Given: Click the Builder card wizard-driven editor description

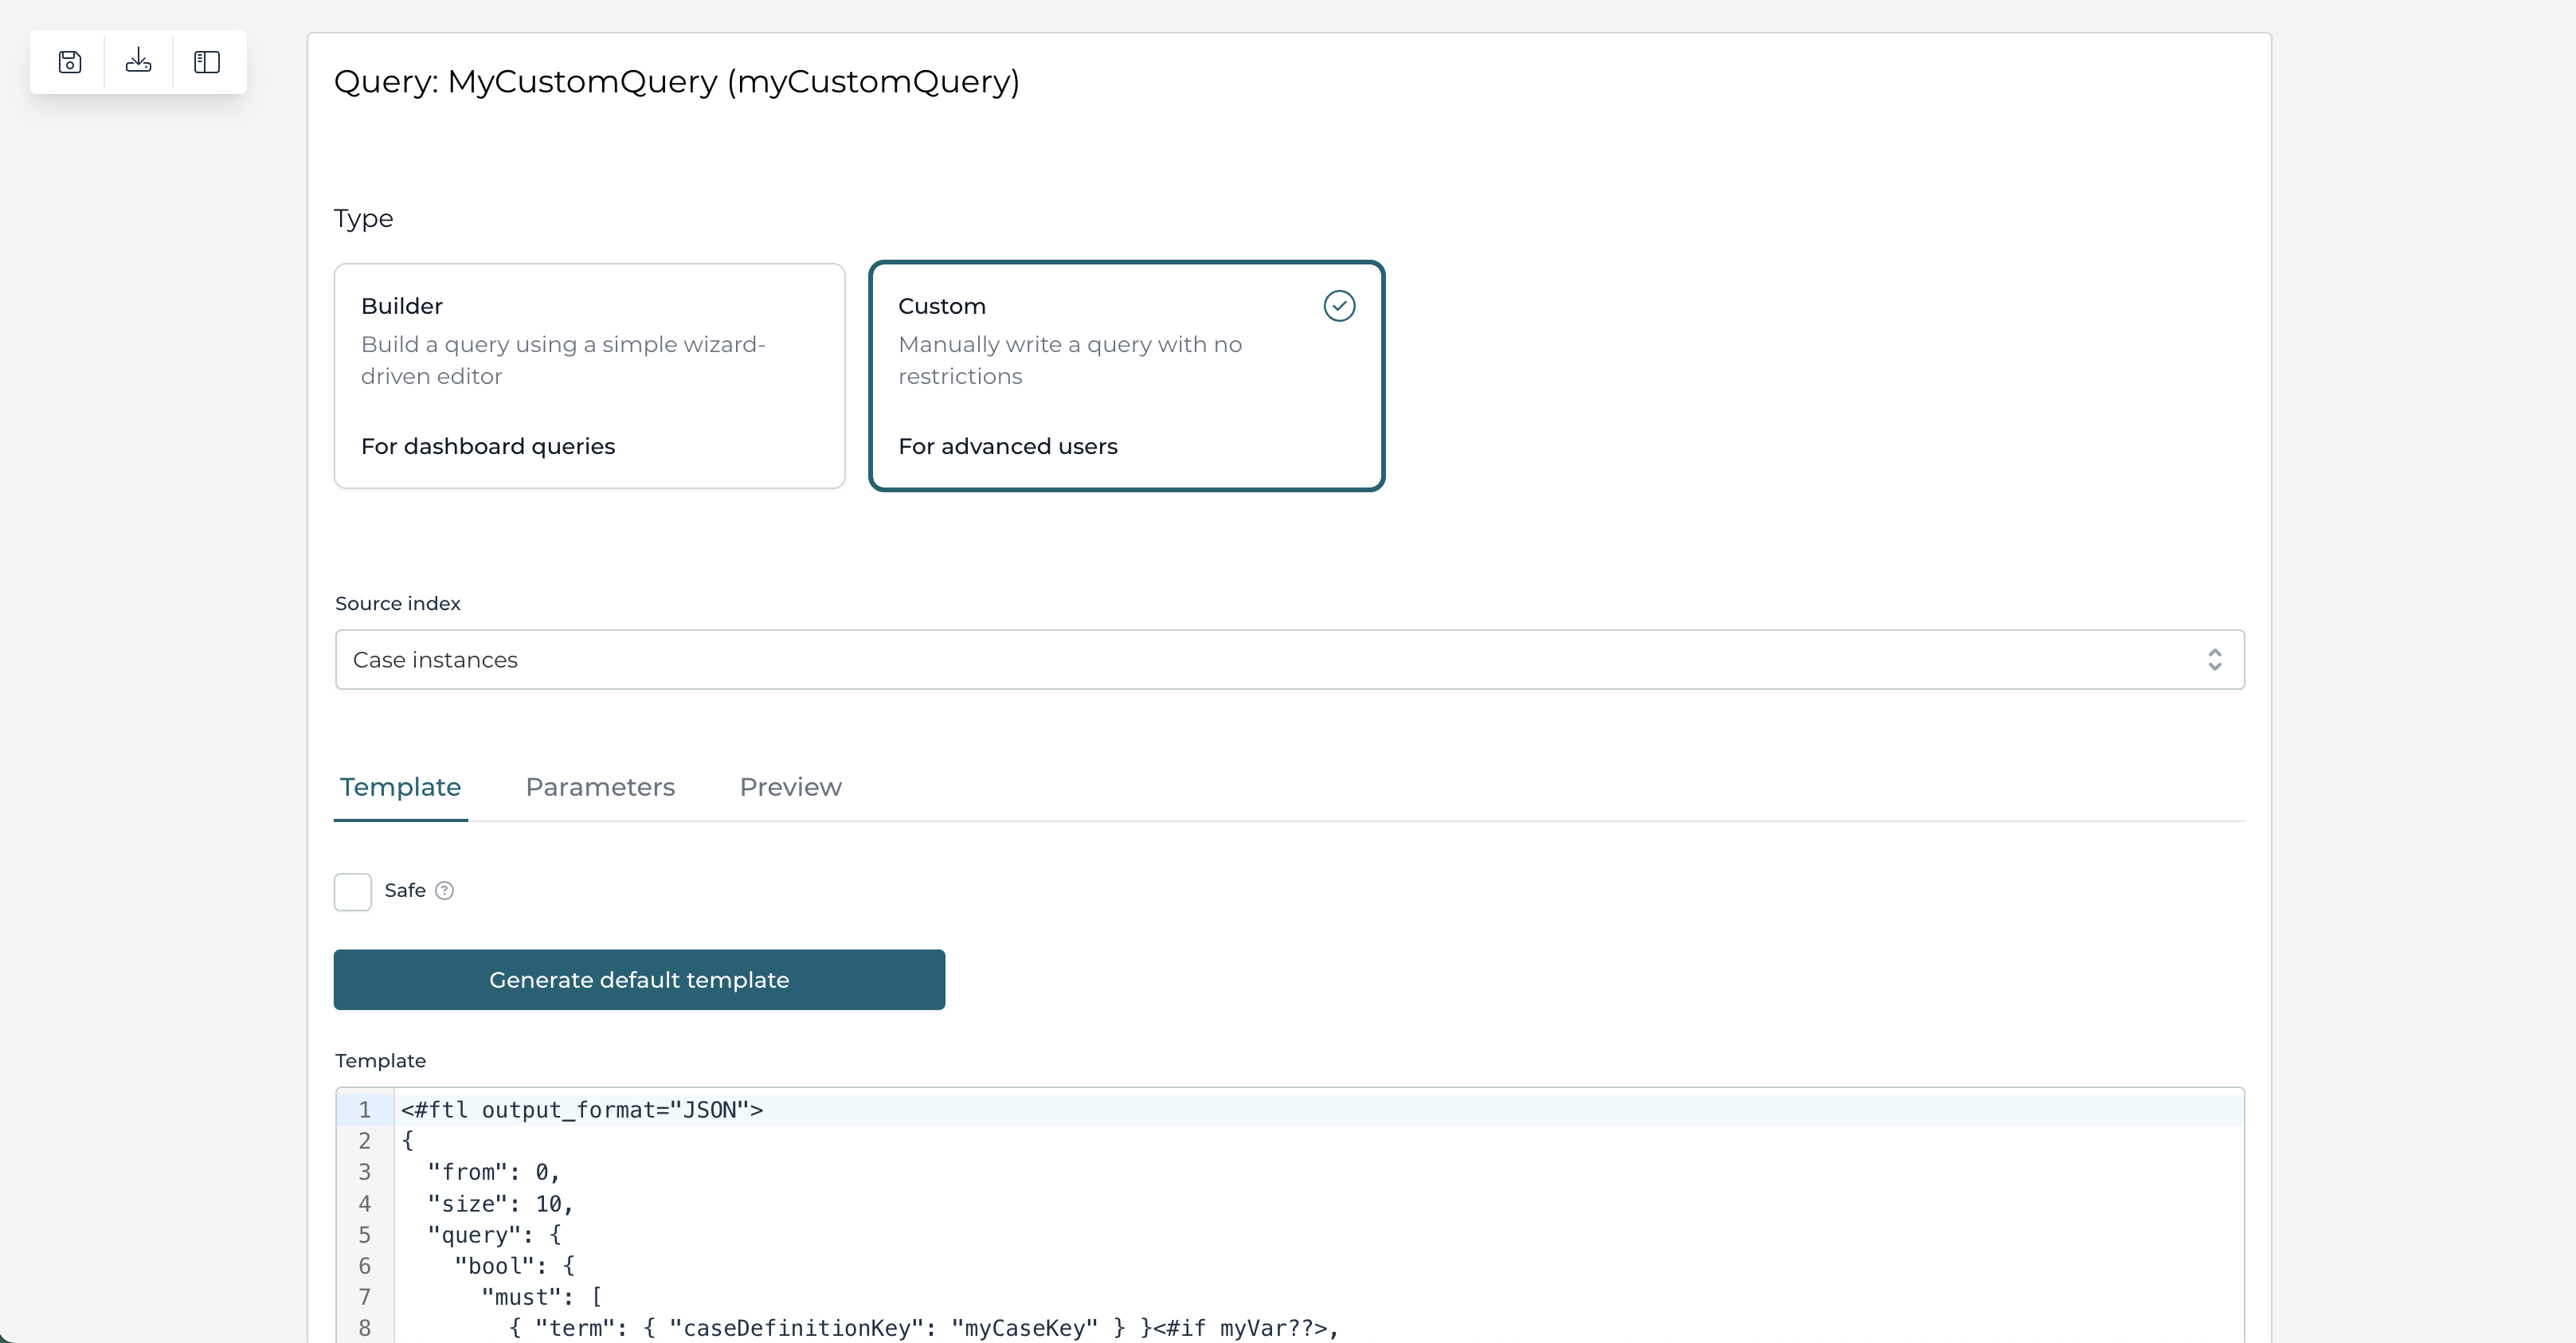Looking at the screenshot, I should pyautogui.click(x=562, y=360).
